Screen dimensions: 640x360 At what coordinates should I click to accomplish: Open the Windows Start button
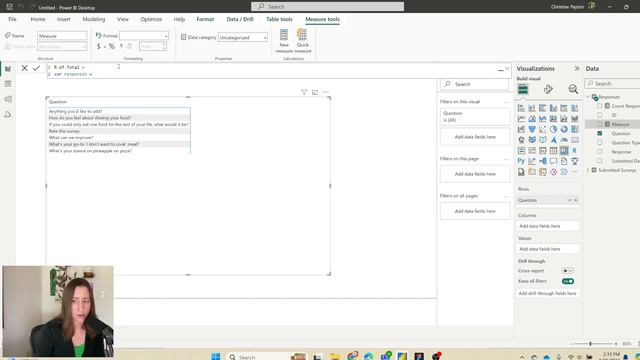(216, 356)
